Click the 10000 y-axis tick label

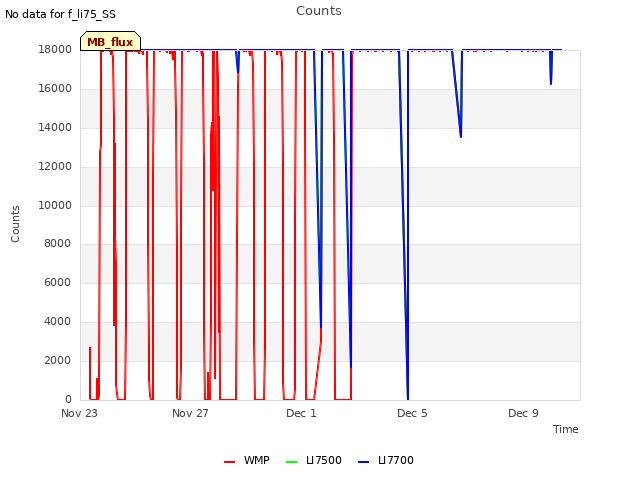pyautogui.click(x=55, y=205)
